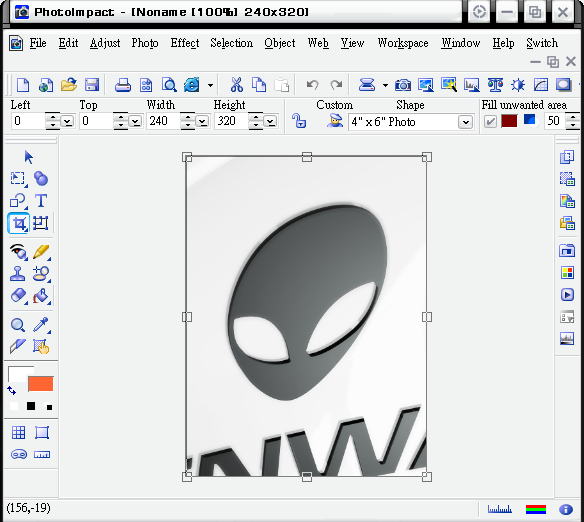The image size is (584, 522).
Task: Toggle Fill unwanted area checkbox
Action: click(490, 121)
